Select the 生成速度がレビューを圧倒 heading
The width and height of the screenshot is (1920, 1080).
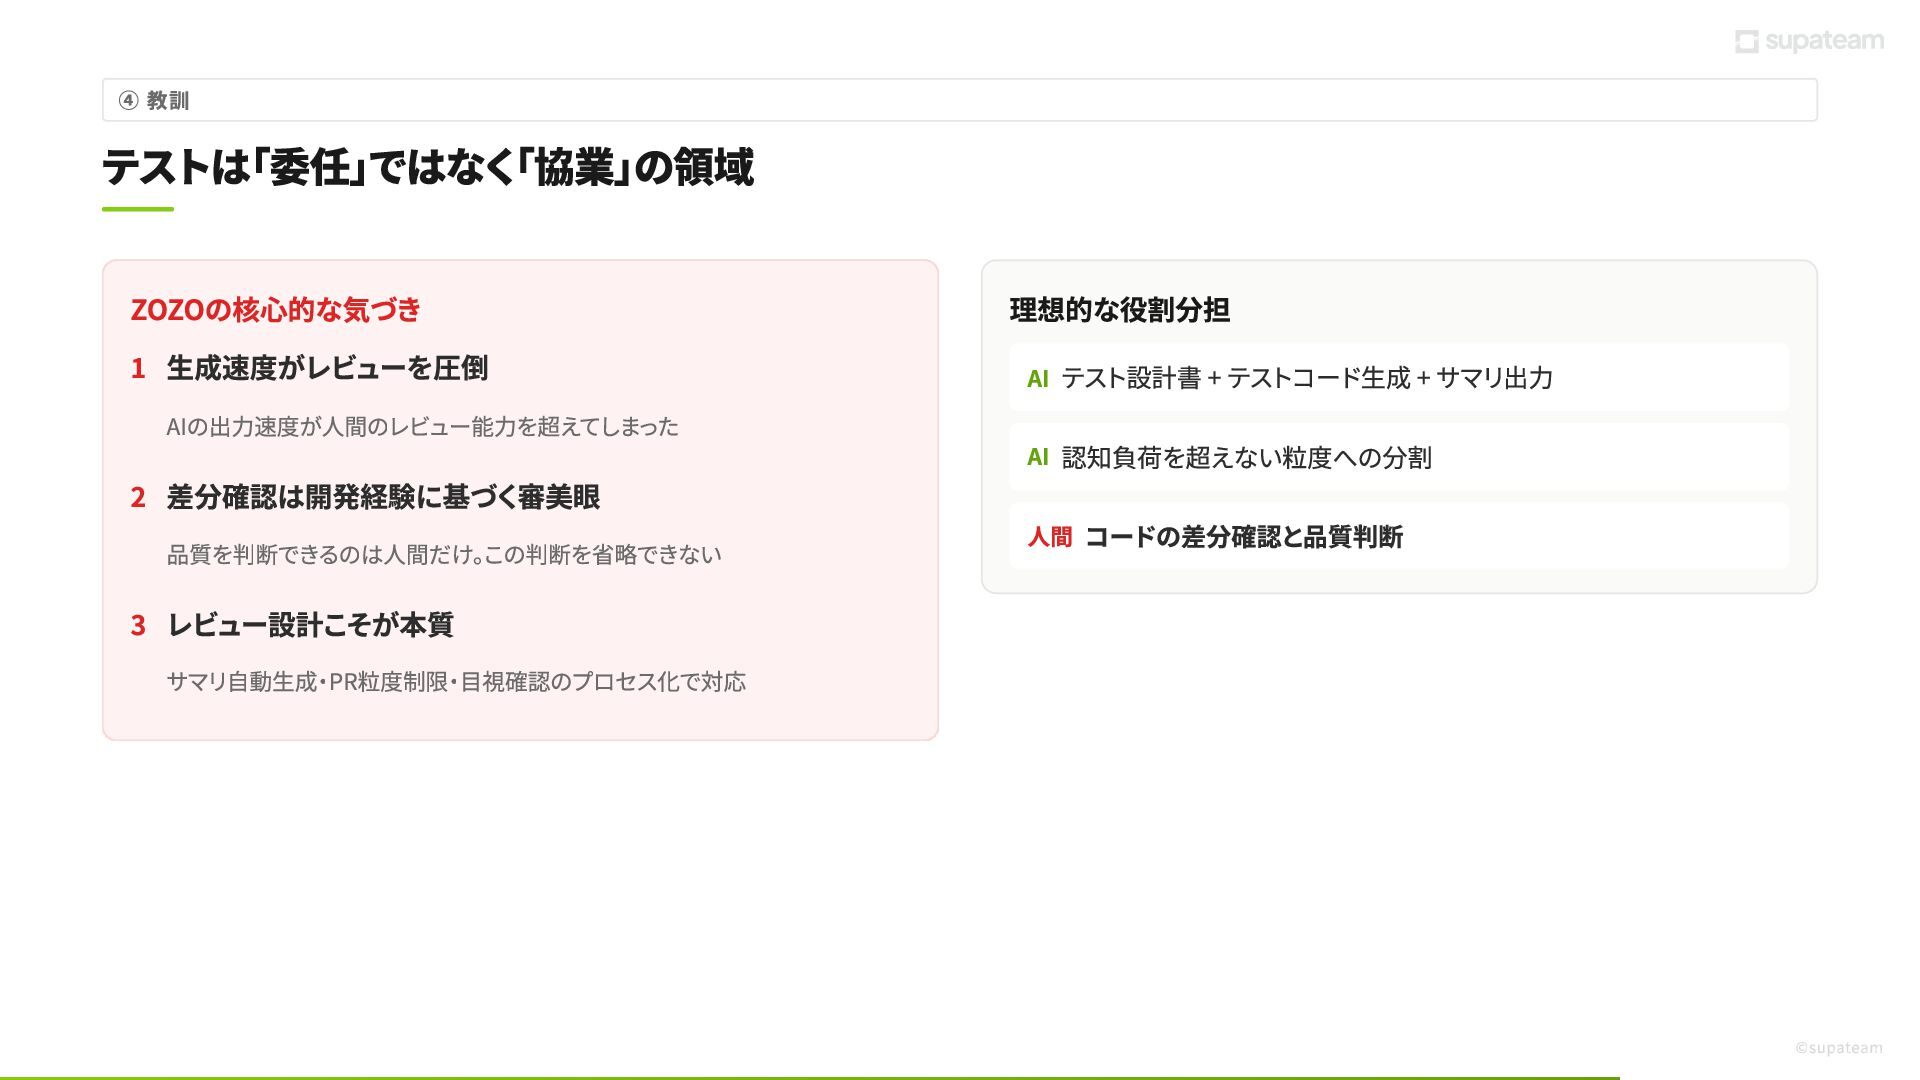(x=327, y=368)
